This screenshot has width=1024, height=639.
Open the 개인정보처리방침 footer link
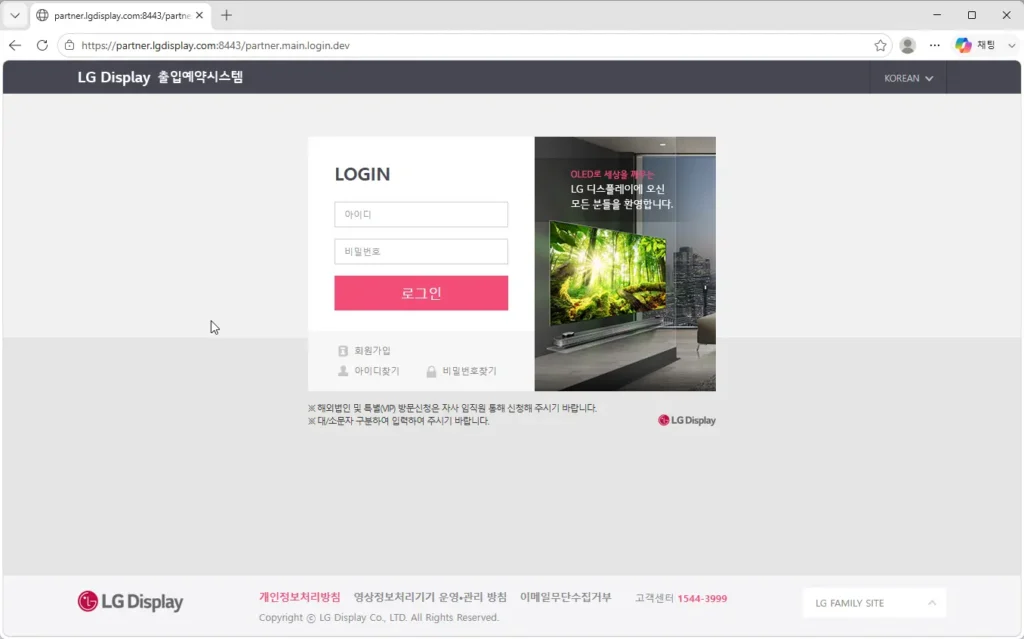click(300, 597)
